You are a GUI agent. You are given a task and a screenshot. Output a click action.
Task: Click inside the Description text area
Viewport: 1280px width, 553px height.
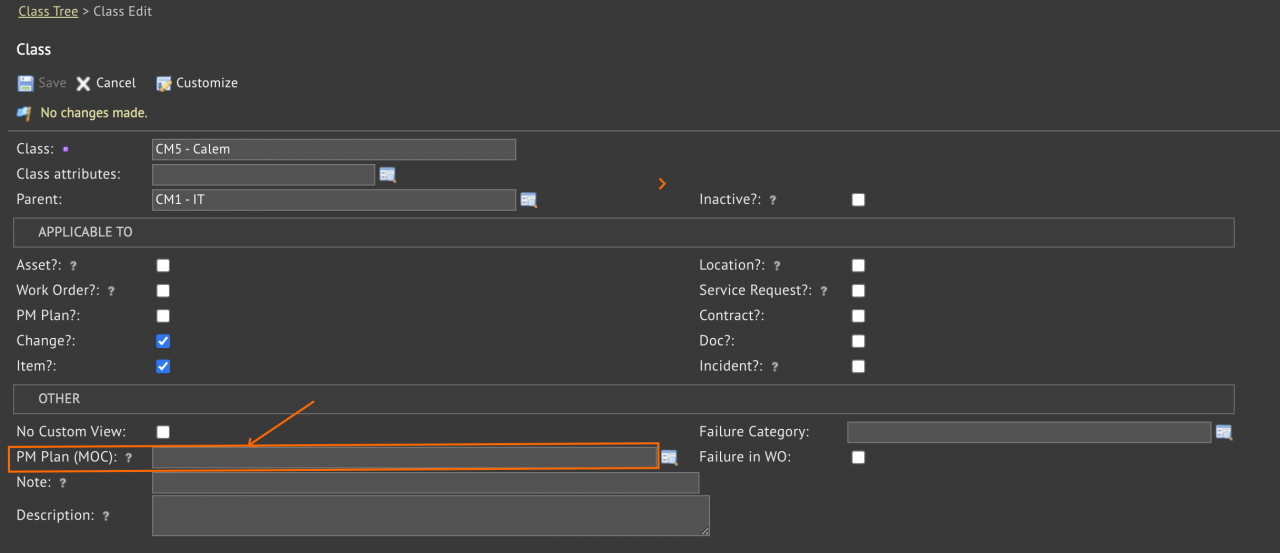tap(431, 516)
